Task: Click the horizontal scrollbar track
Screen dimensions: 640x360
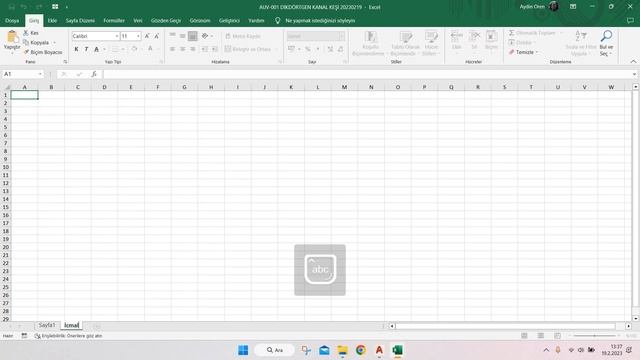Action: coord(505,326)
